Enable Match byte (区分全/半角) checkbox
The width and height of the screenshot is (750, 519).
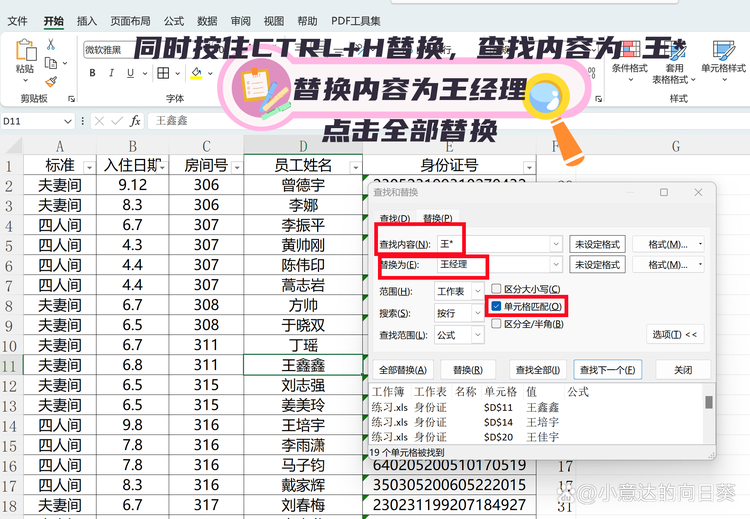coord(496,324)
